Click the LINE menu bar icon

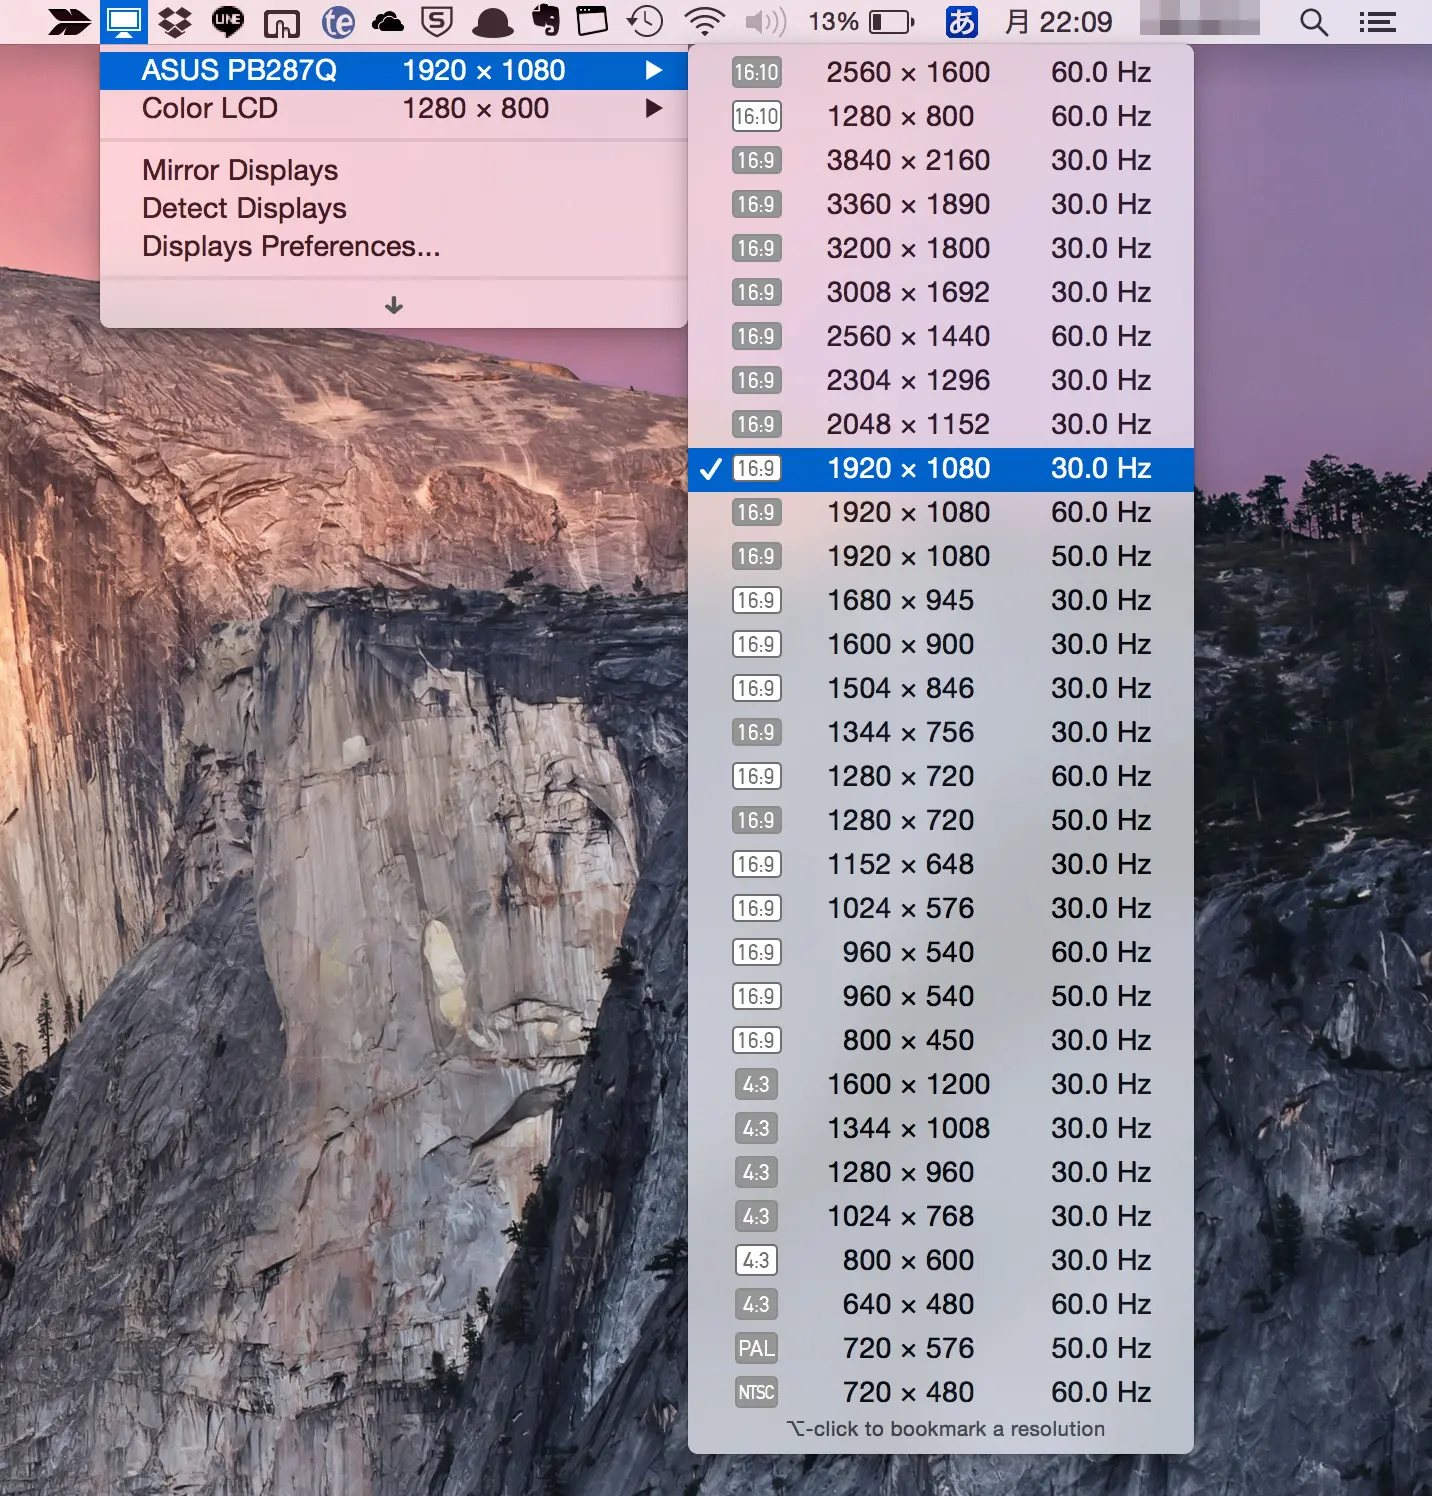point(228,22)
